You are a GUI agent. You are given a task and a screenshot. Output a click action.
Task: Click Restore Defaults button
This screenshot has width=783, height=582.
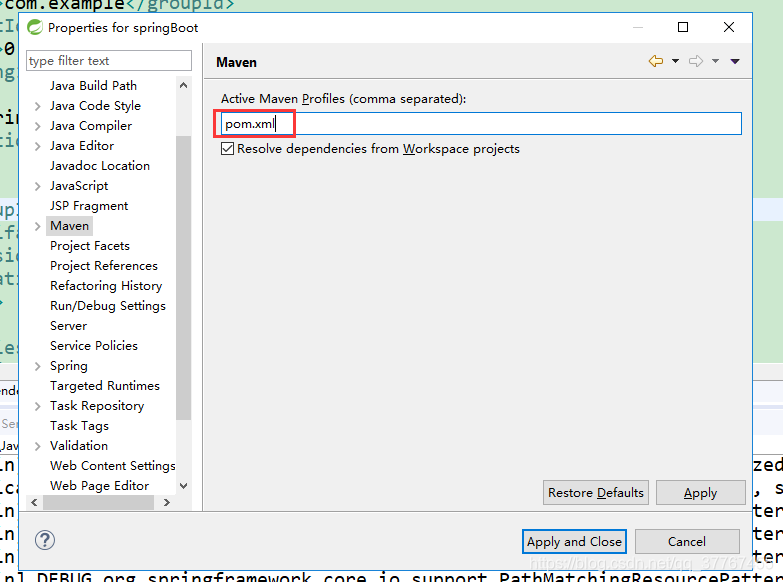[596, 493]
